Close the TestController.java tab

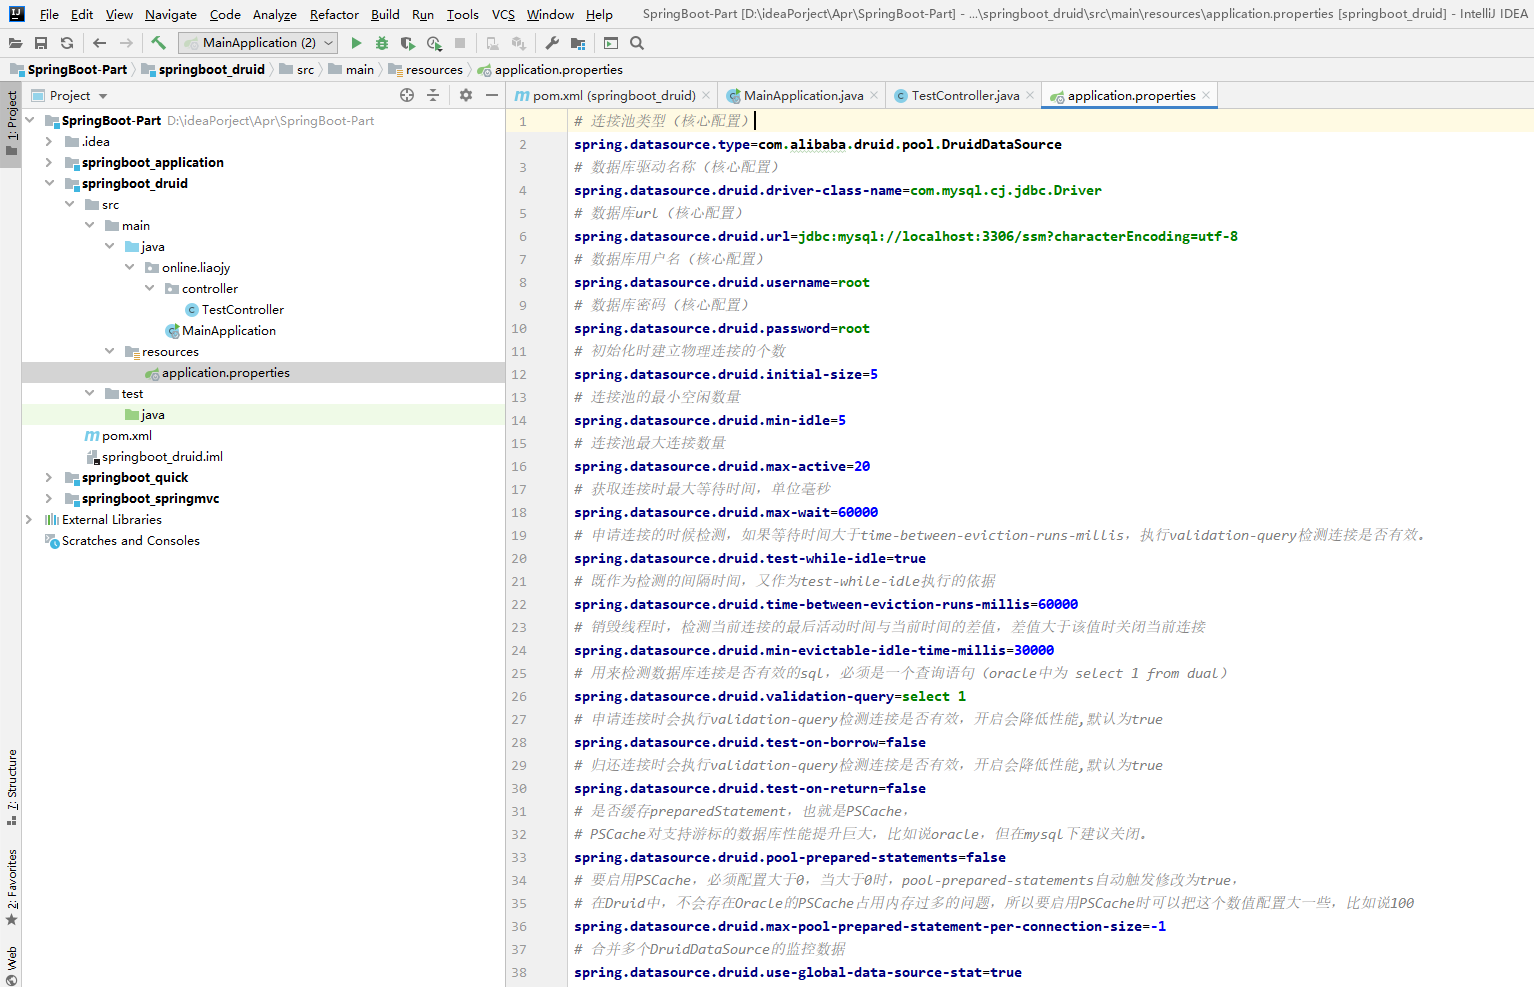1030,95
